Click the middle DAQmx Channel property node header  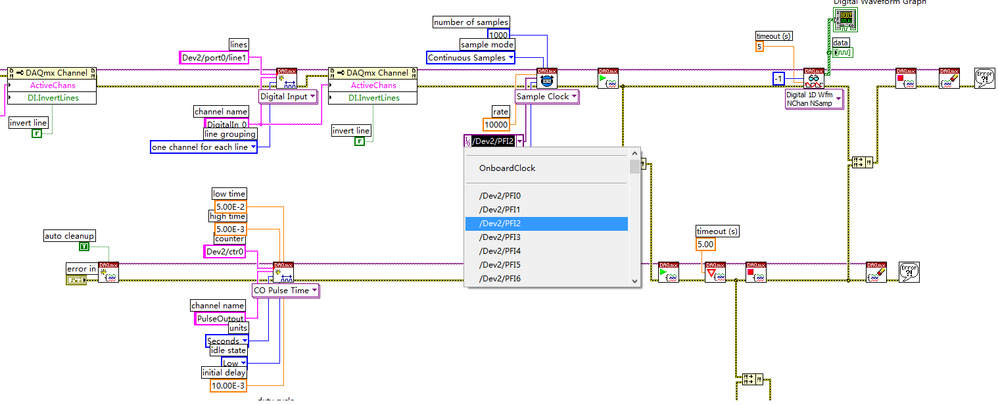[373, 72]
